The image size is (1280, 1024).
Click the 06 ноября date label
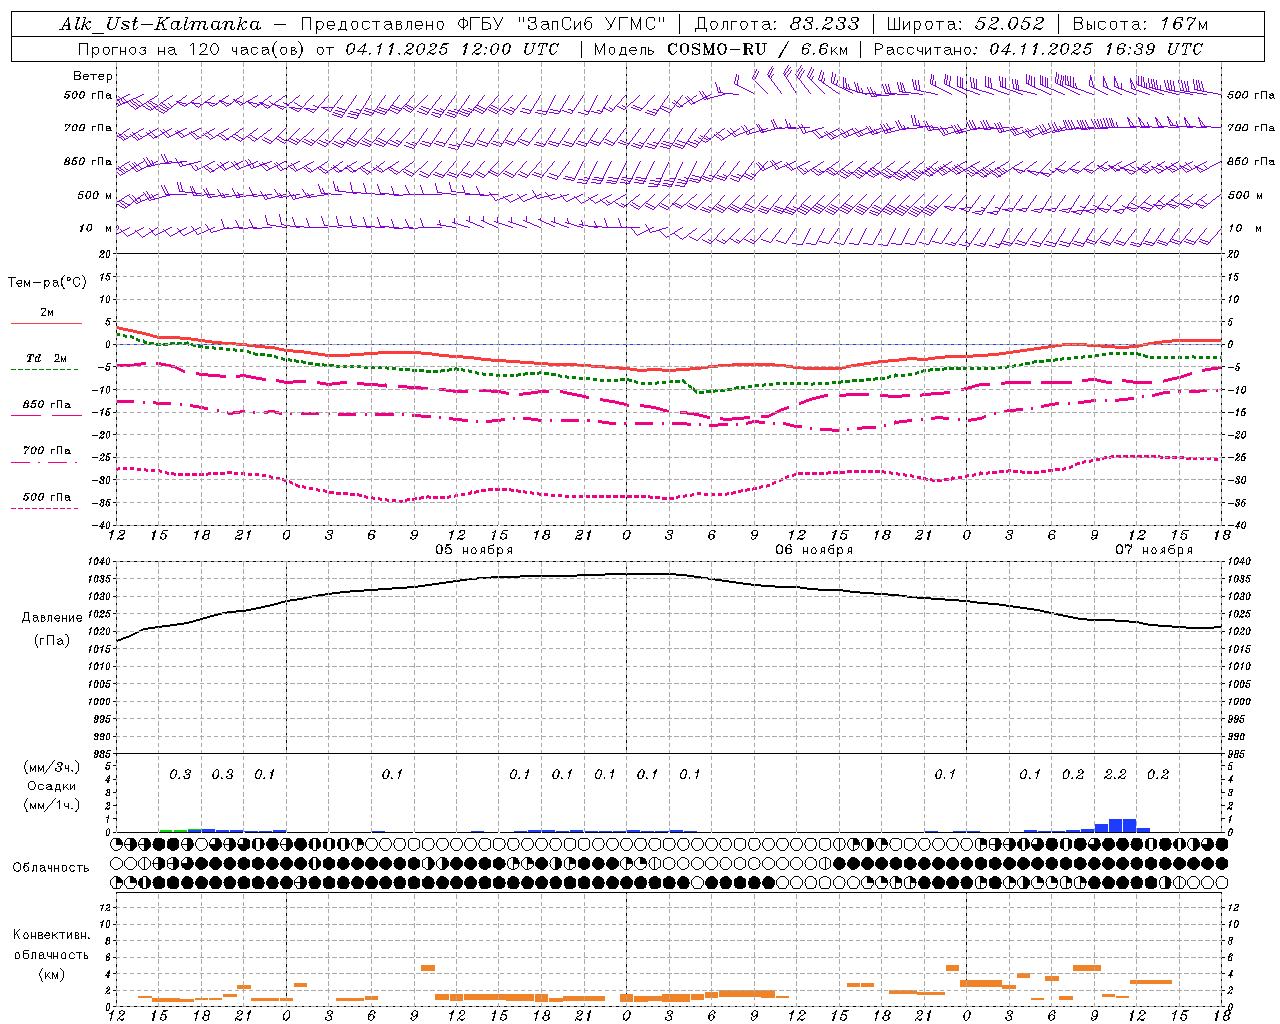[814, 550]
